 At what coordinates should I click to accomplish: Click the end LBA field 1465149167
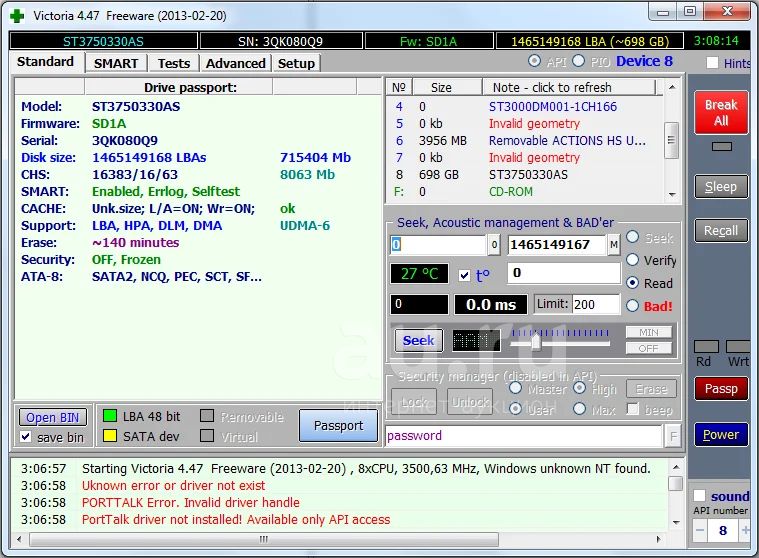pyautogui.click(x=557, y=245)
